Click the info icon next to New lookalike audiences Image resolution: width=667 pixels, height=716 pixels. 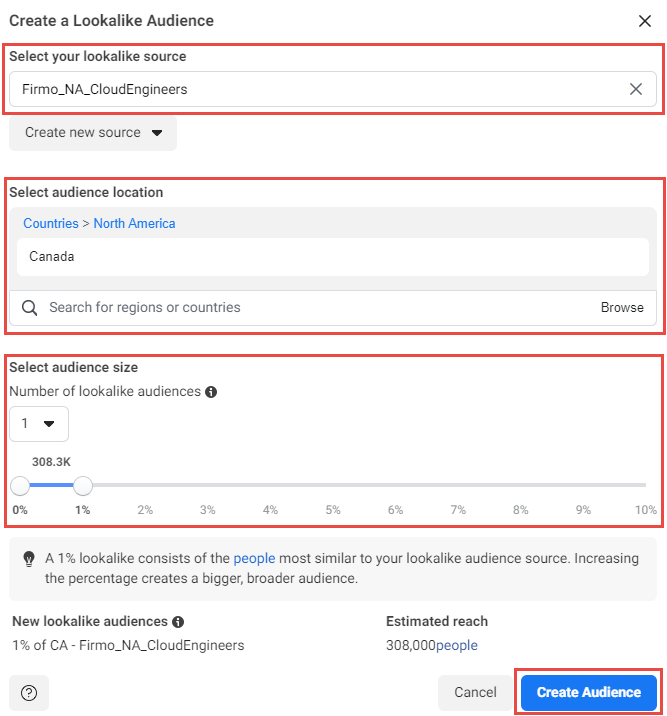178,622
